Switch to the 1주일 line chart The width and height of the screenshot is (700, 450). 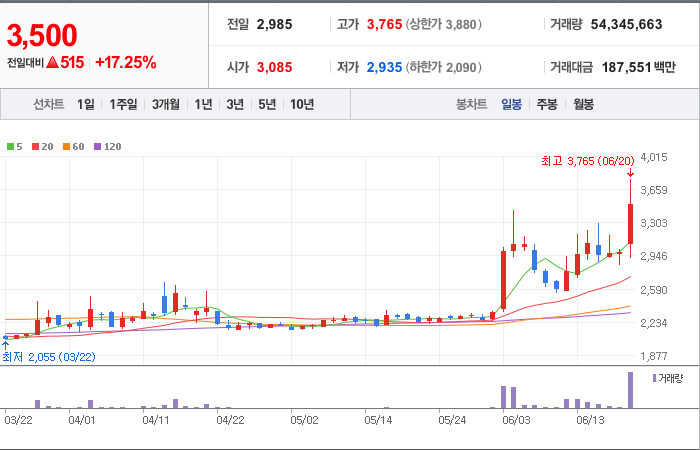tap(123, 104)
